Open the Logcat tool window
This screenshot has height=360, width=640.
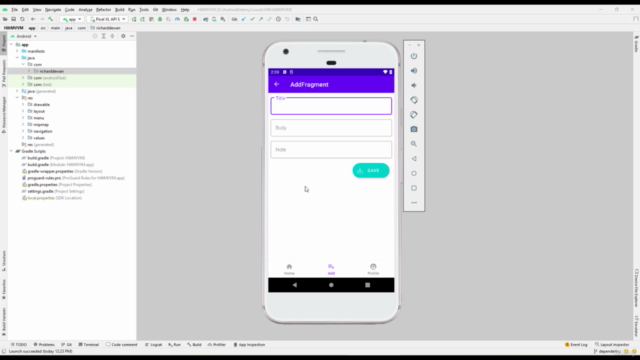point(153,344)
